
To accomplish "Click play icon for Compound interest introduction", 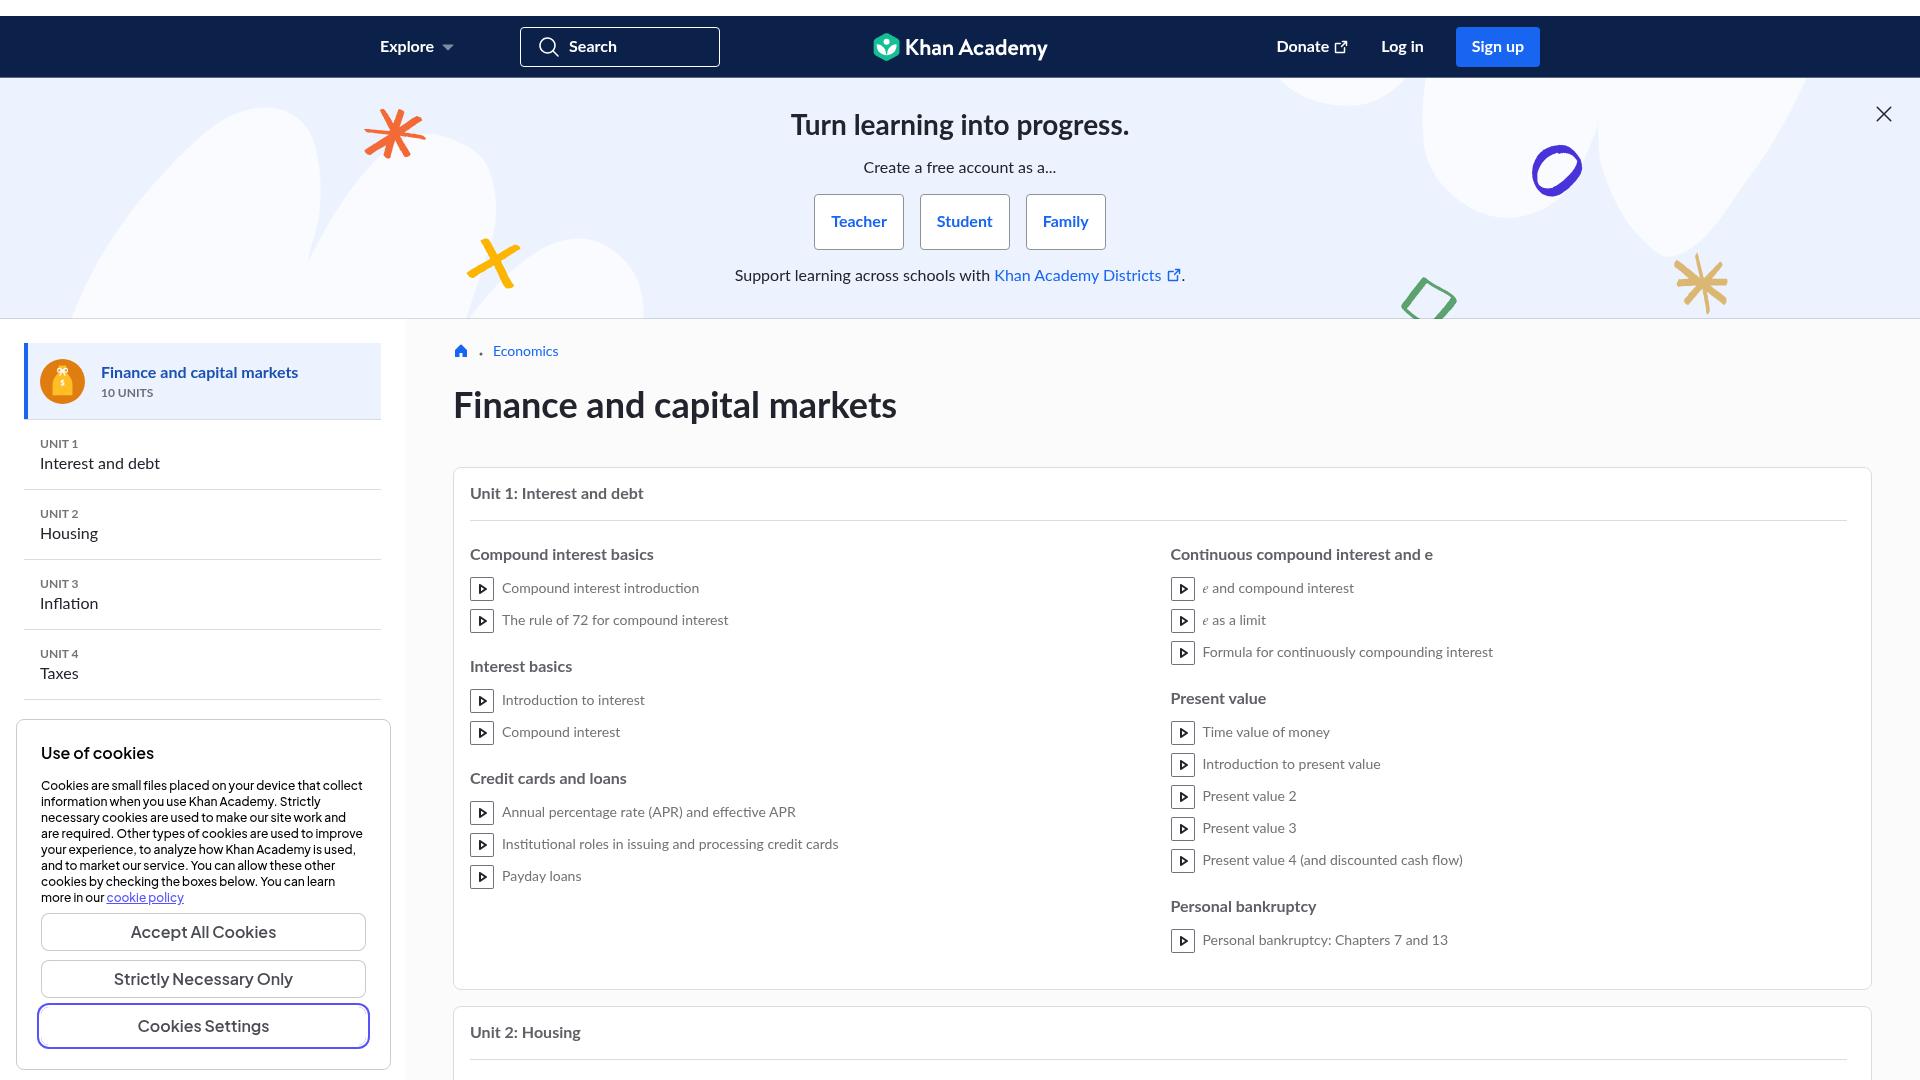I will [482, 589].
